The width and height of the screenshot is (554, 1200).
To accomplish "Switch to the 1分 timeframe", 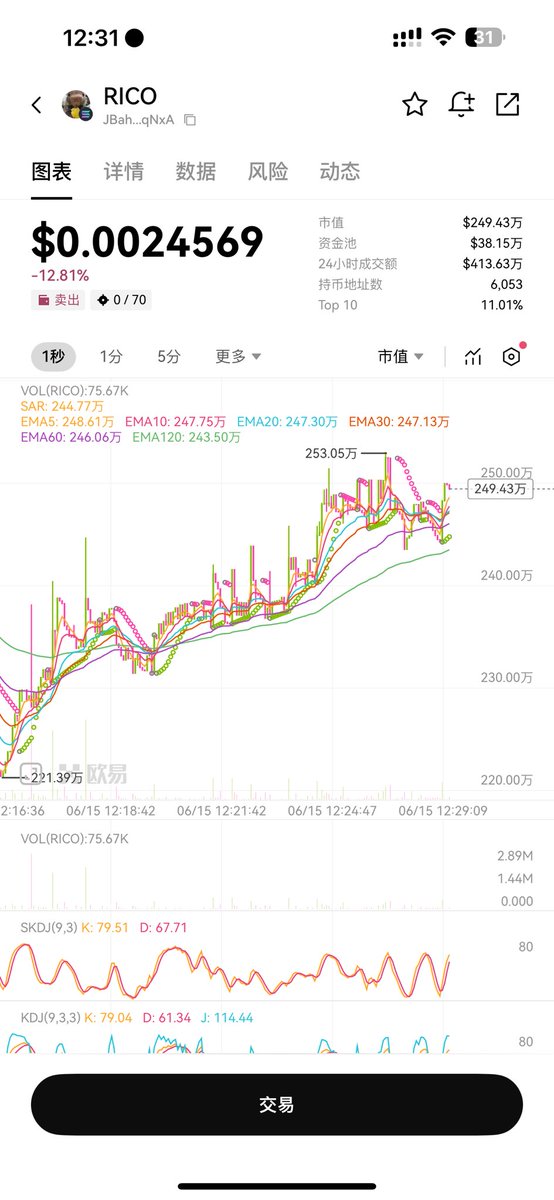I will pos(111,356).
